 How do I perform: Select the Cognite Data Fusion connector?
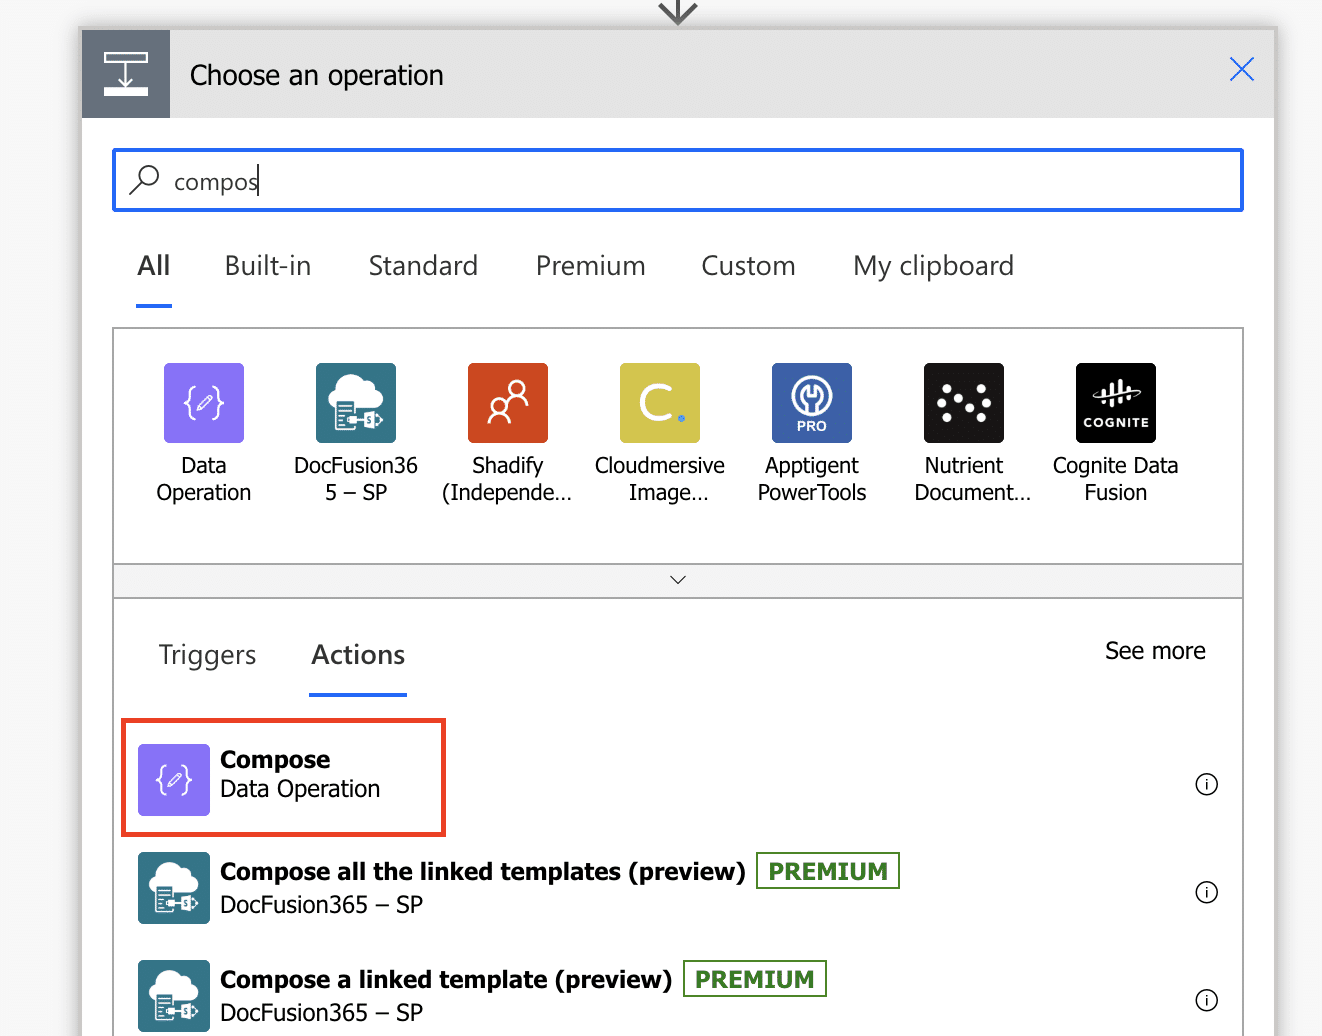[x=1116, y=403]
